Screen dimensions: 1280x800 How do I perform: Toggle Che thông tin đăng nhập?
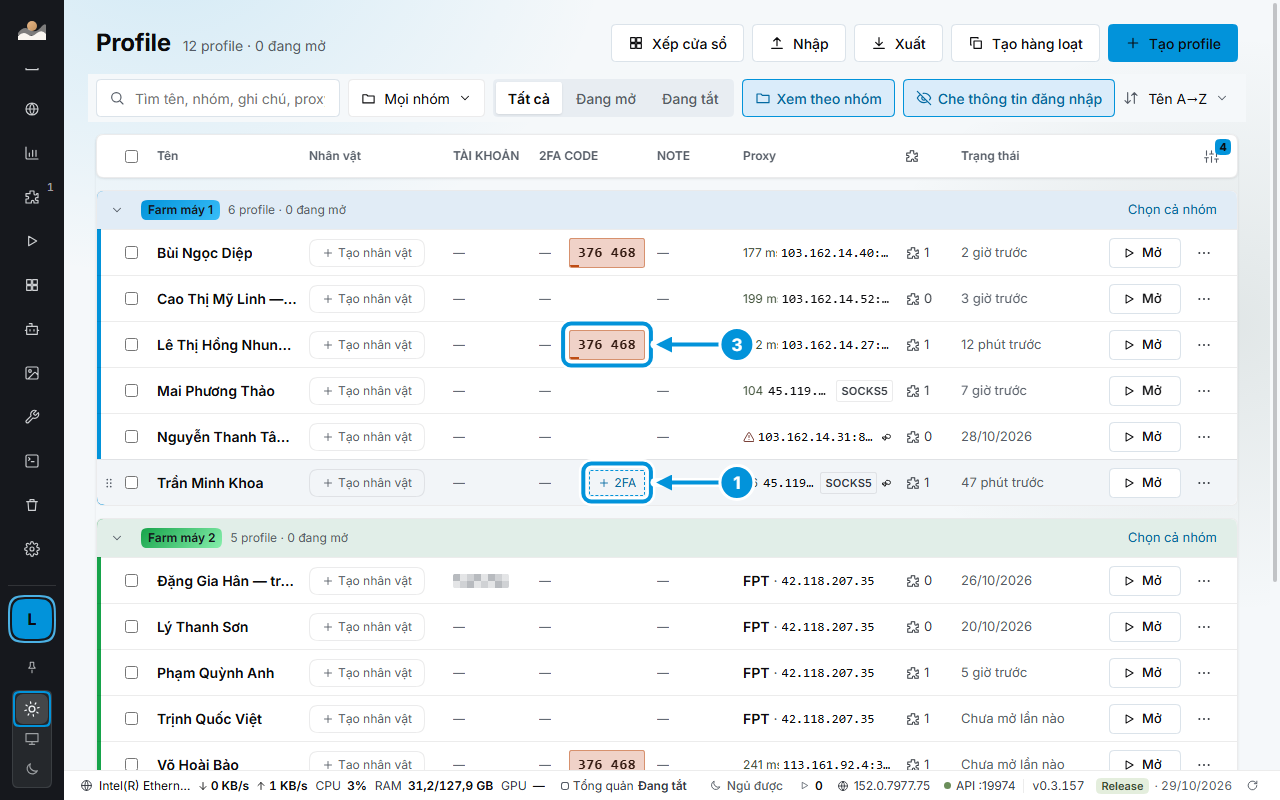(x=1009, y=99)
